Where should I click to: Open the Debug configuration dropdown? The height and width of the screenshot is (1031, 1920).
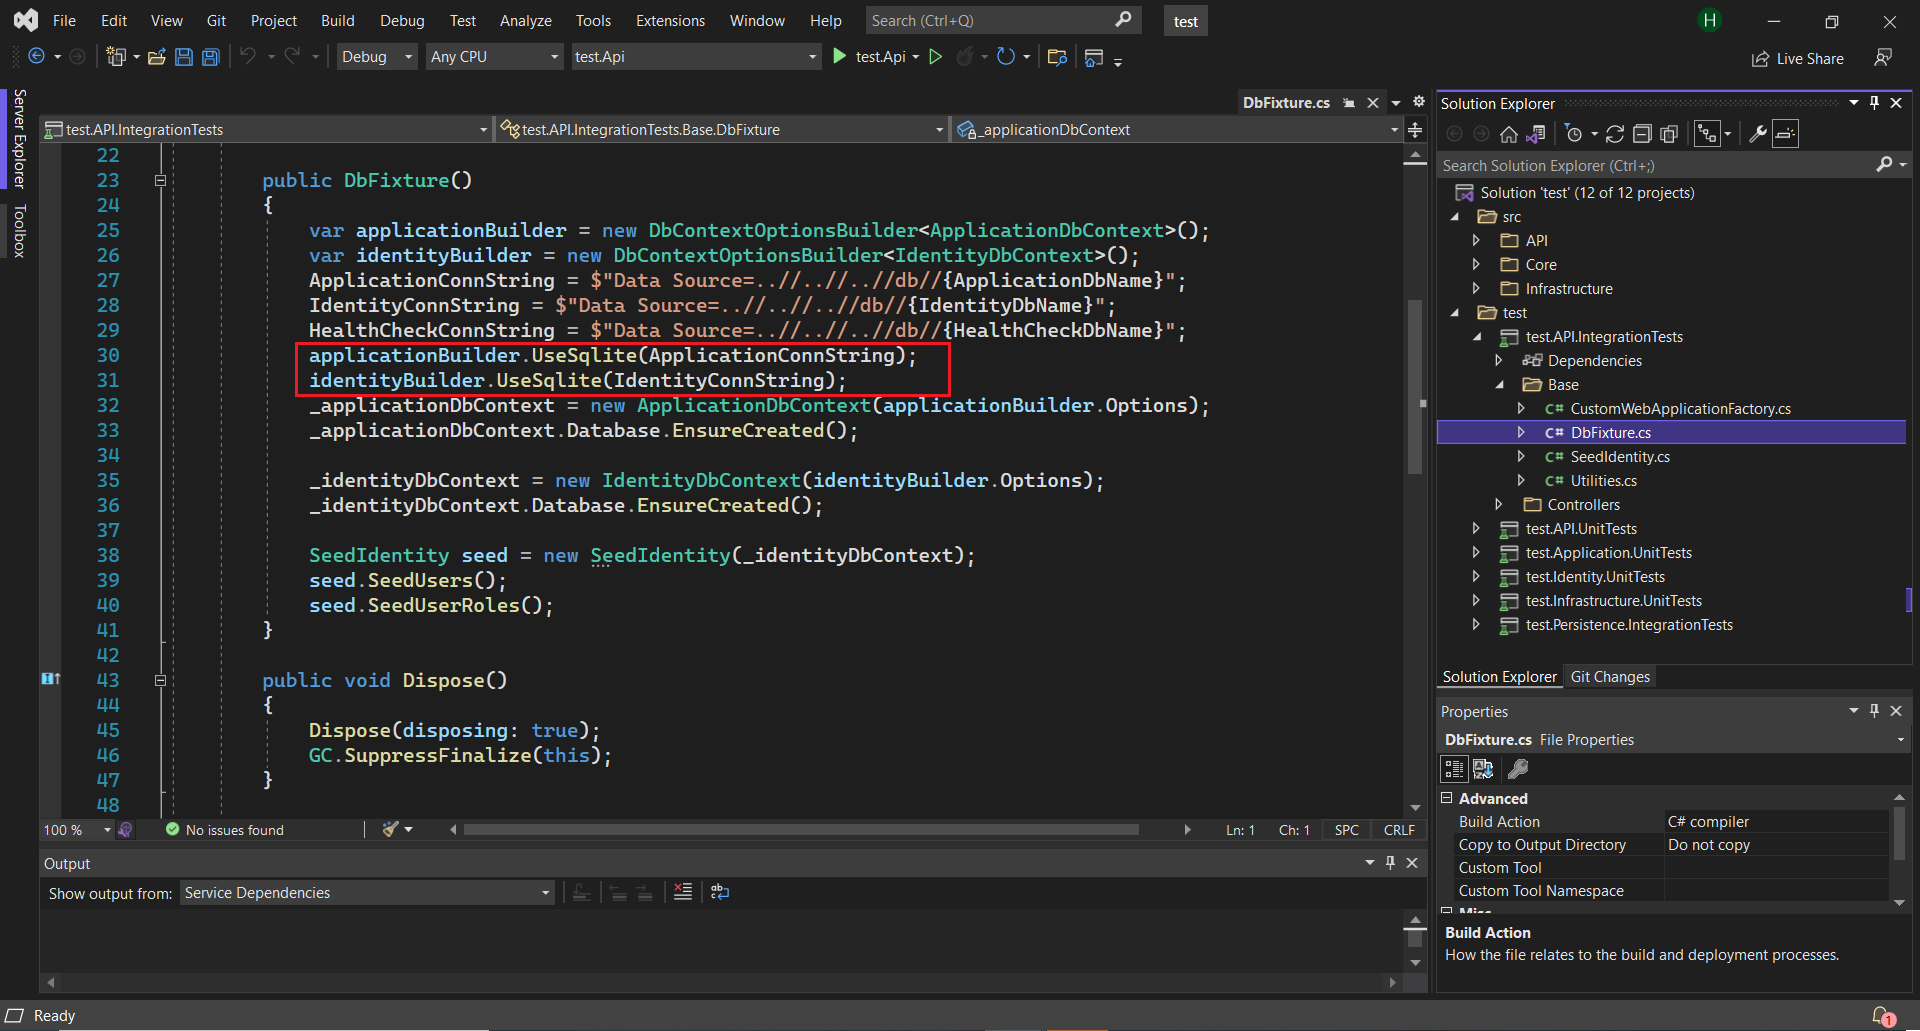coord(377,57)
